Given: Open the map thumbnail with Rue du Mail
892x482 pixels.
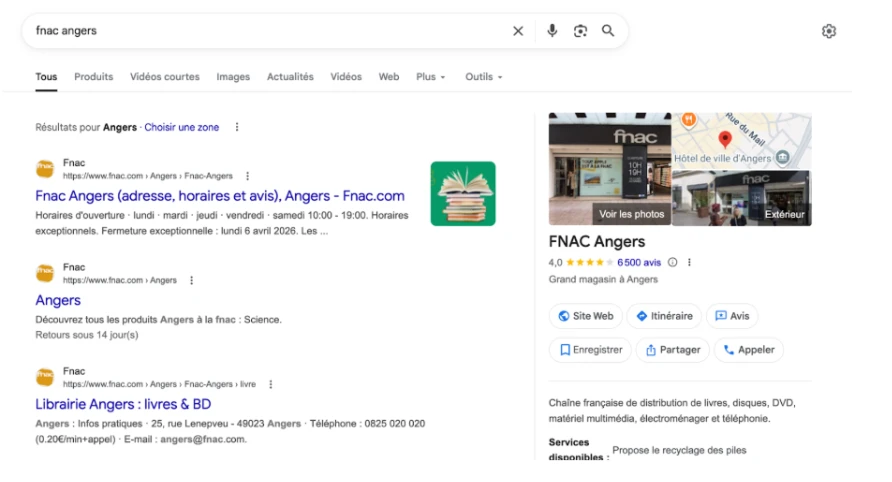Looking at the screenshot, I should click(x=742, y=141).
